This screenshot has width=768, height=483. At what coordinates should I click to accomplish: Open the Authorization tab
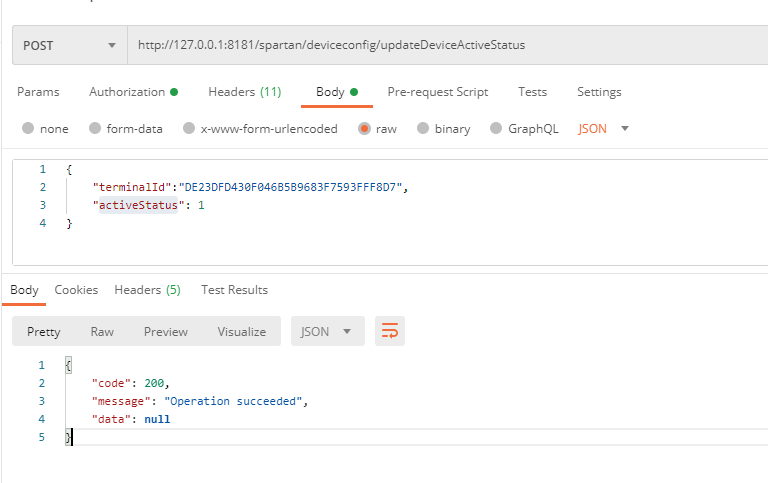tap(132, 92)
